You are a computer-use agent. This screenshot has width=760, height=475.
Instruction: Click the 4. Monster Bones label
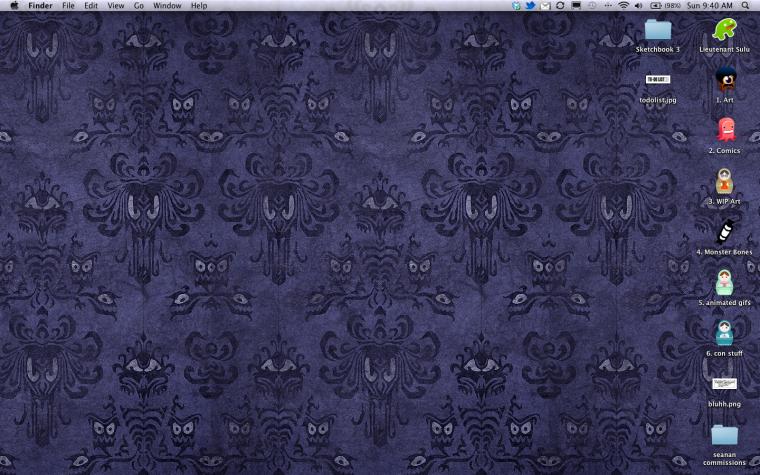pyautogui.click(x=724, y=252)
